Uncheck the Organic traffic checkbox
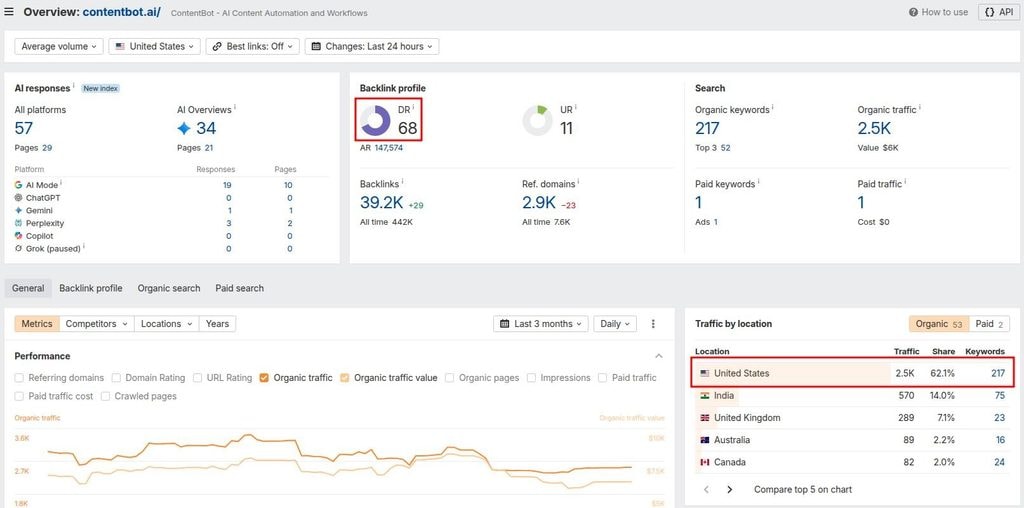The image size is (1024, 508). pos(264,377)
